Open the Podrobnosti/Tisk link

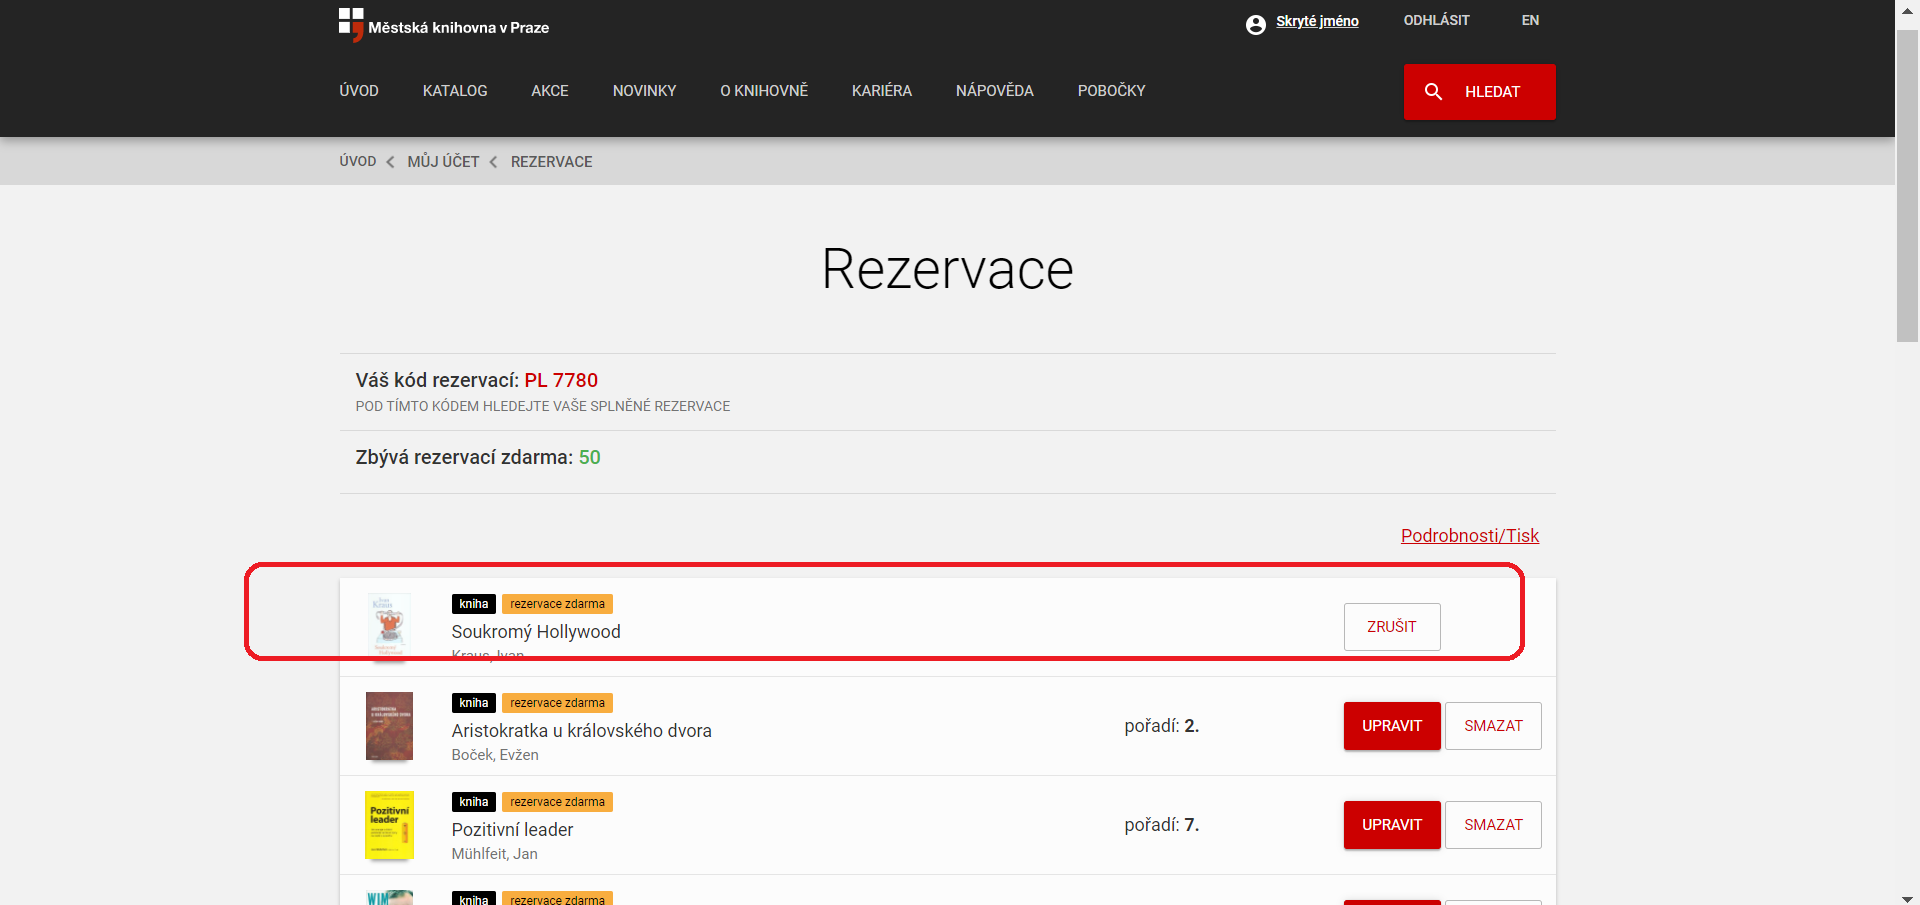click(1469, 536)
